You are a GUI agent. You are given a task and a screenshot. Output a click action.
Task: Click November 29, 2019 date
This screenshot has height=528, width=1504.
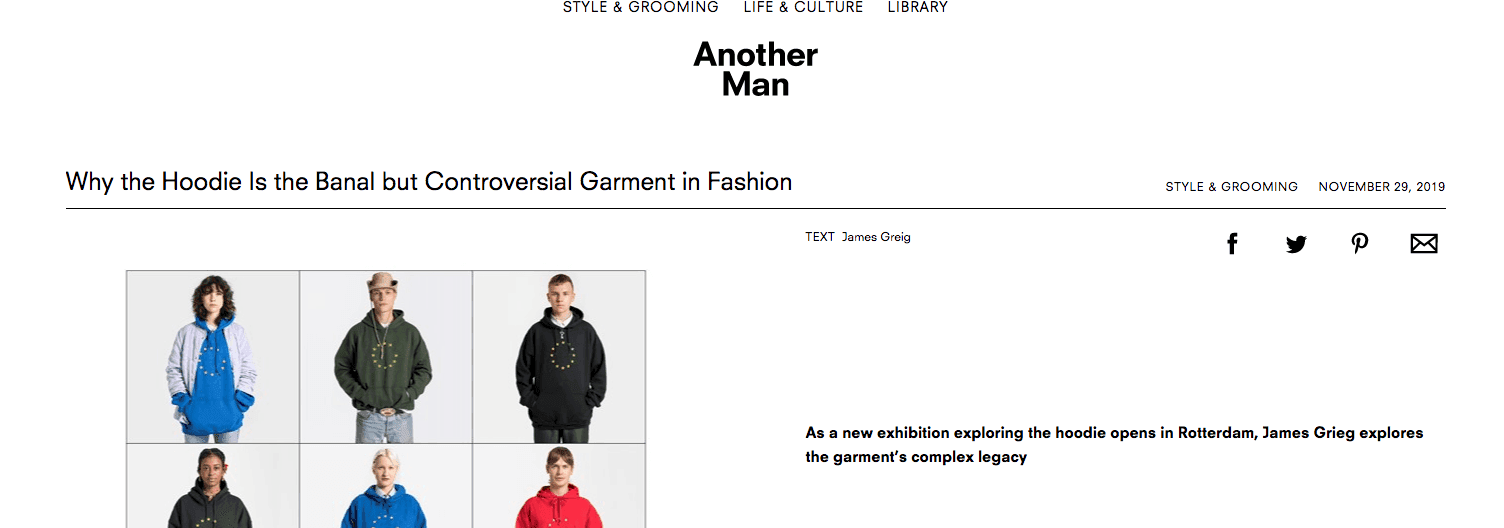(x=1381, y=187)
